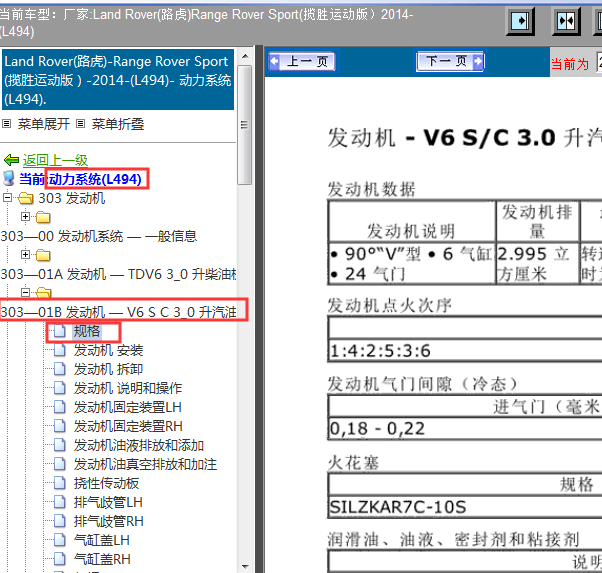Click page icon beside 规格
This screenshot has width=602, height=573.
(60, 331)
